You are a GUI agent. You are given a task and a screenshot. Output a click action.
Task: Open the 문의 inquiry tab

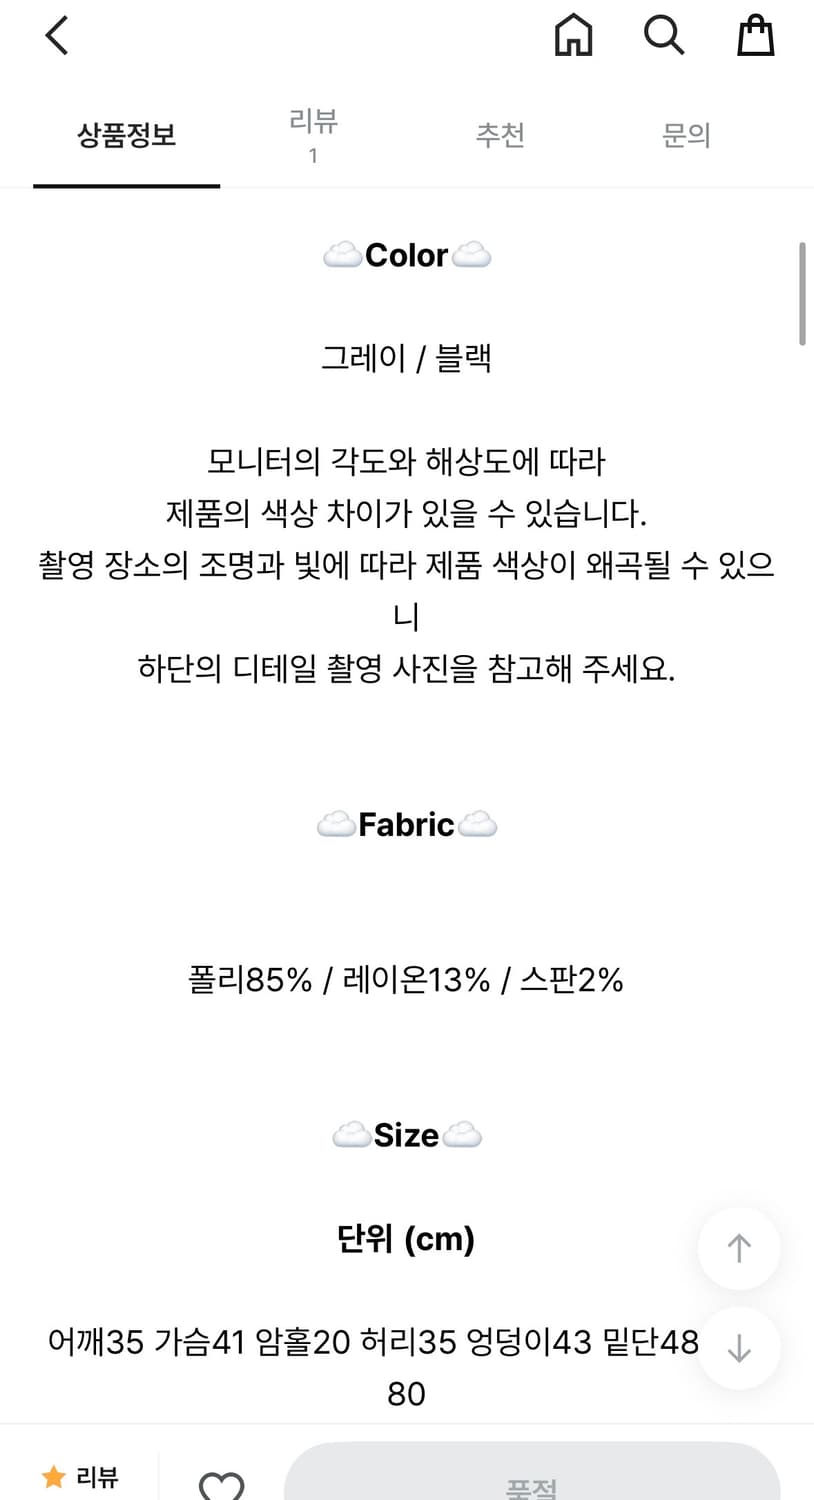click(687, 134)
